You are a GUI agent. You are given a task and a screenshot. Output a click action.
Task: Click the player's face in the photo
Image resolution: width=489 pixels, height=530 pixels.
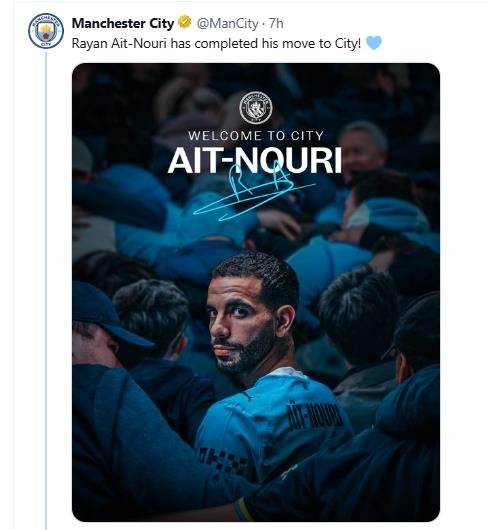[242, 324]
